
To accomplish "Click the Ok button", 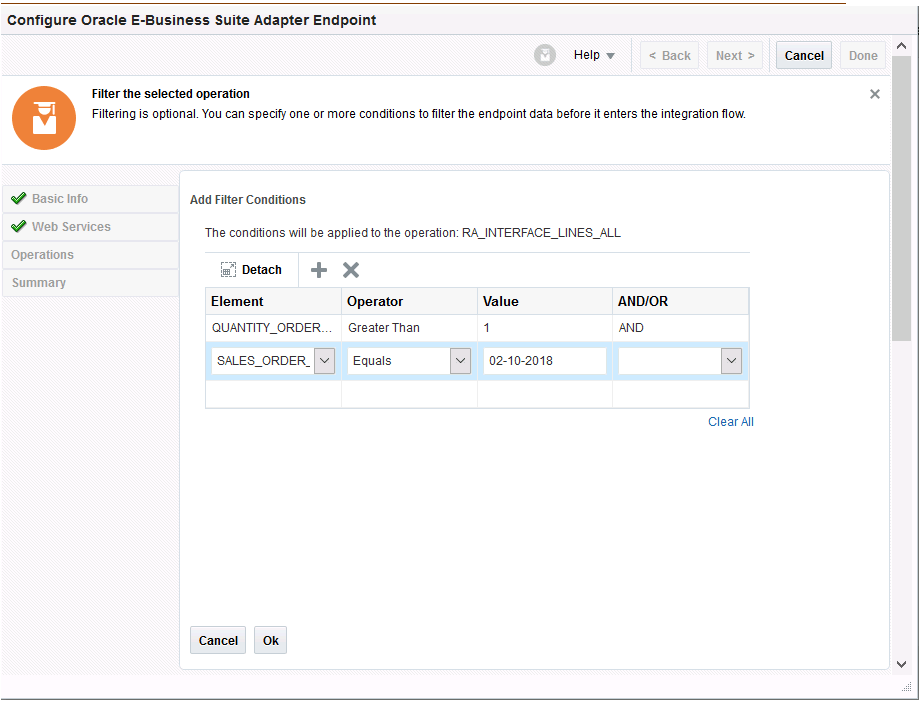I will click(x=270, y=640).
